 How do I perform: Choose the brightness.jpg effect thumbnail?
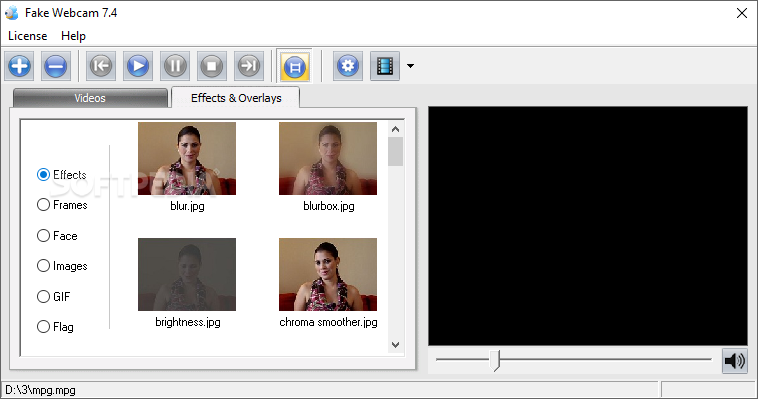[187, 274]
